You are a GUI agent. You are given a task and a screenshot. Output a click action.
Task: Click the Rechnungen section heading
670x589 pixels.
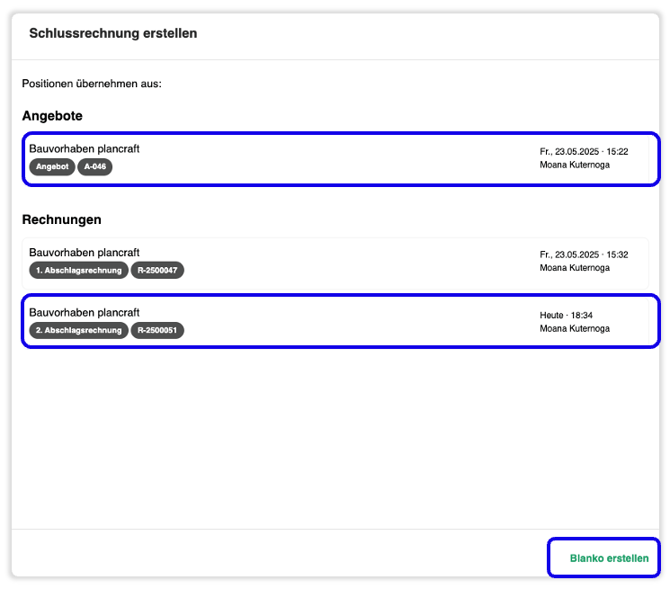tap(62, 220)
